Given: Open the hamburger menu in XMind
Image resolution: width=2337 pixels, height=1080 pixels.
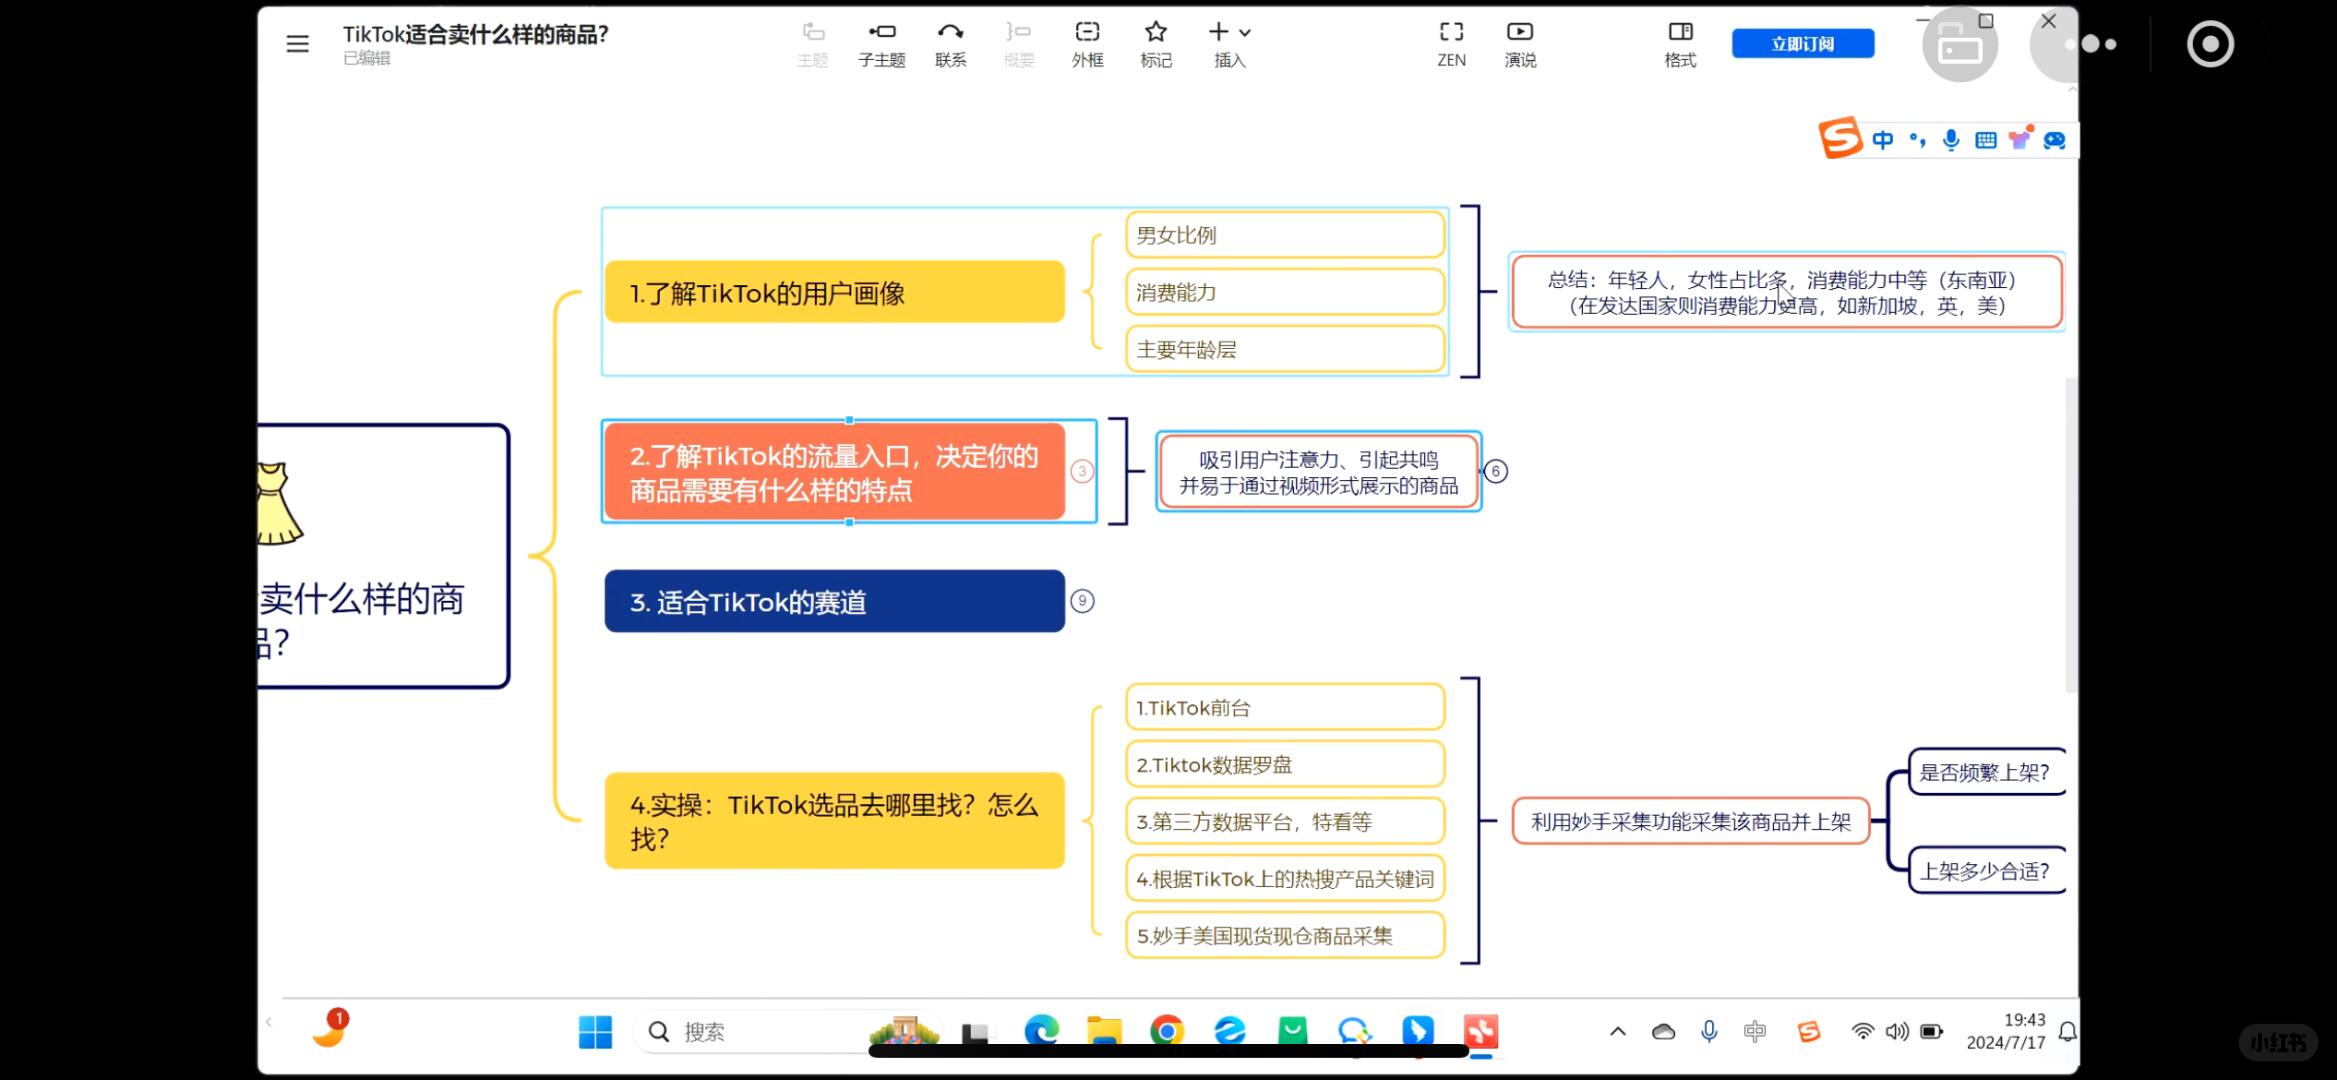Looking at the screenshot, I should point(297,44).
